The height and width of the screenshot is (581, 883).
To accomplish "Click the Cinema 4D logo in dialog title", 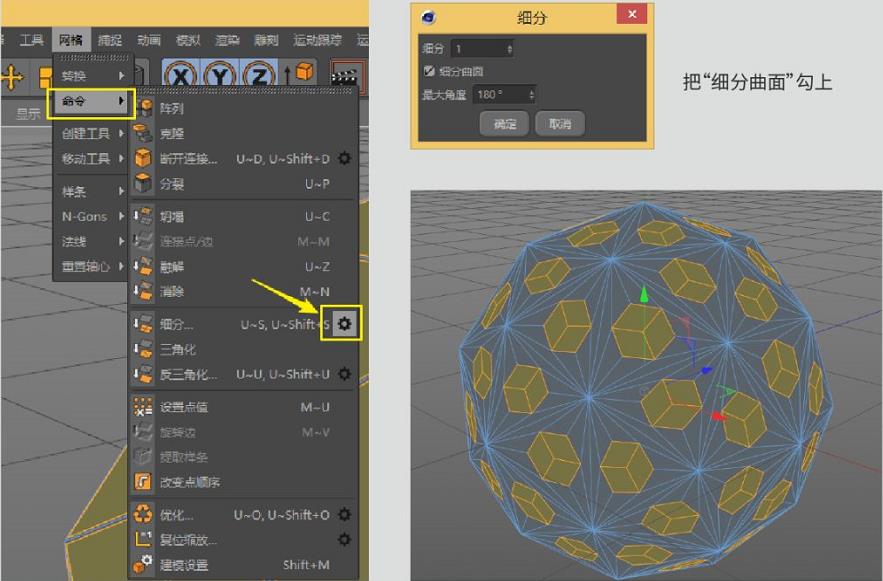I will click(x=429, y=17).
